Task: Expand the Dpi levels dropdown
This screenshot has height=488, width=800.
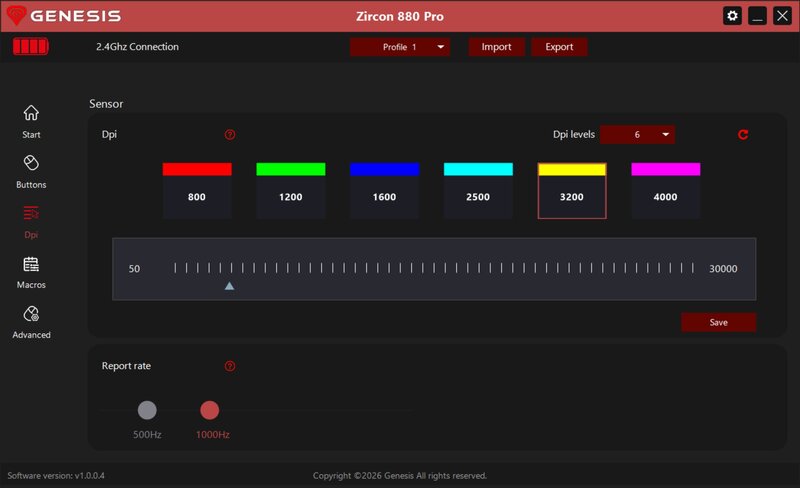Action: 637,134
